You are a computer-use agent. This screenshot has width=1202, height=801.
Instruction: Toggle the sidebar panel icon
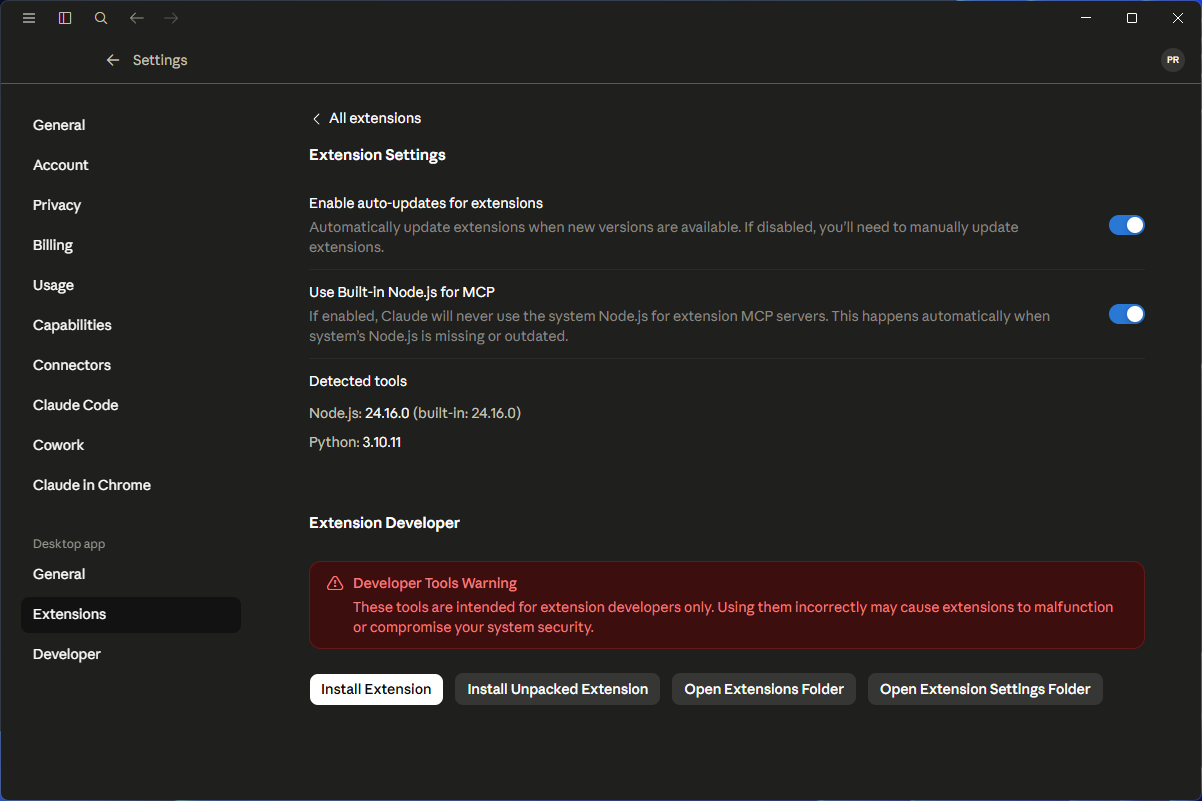tap(65, 18)
